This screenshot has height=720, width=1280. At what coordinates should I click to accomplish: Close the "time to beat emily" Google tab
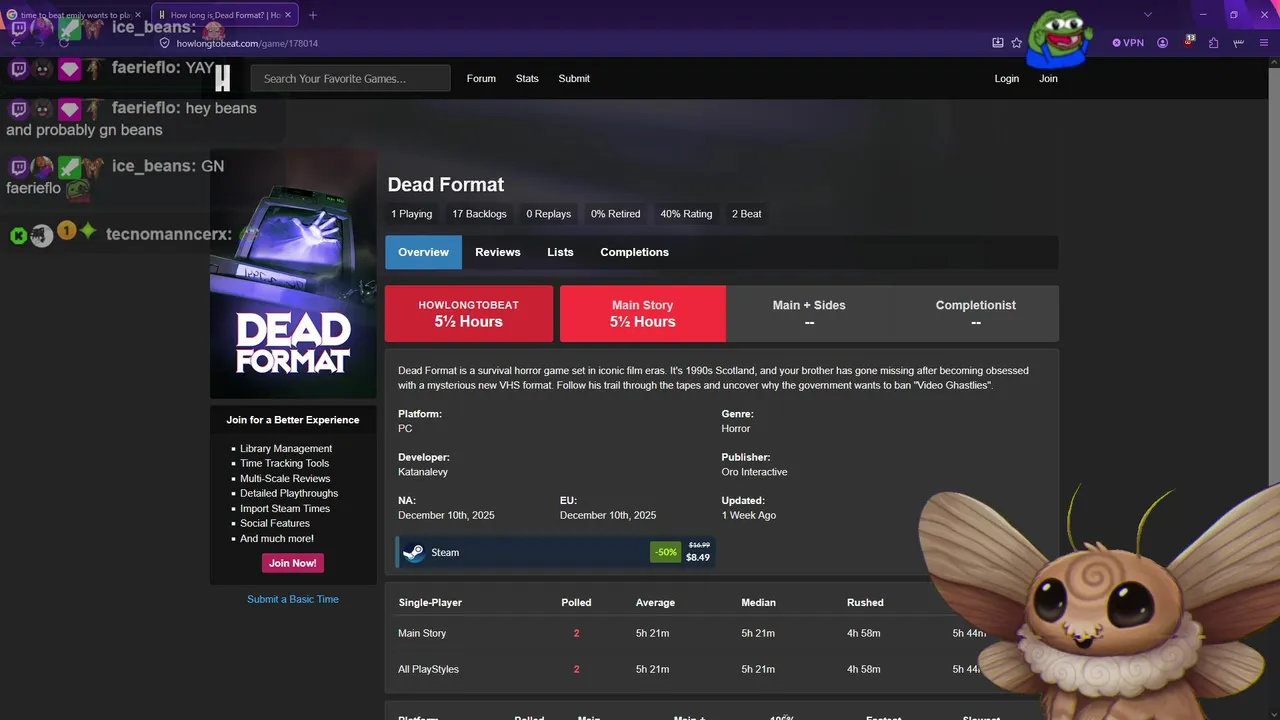[x=138, y=15]
